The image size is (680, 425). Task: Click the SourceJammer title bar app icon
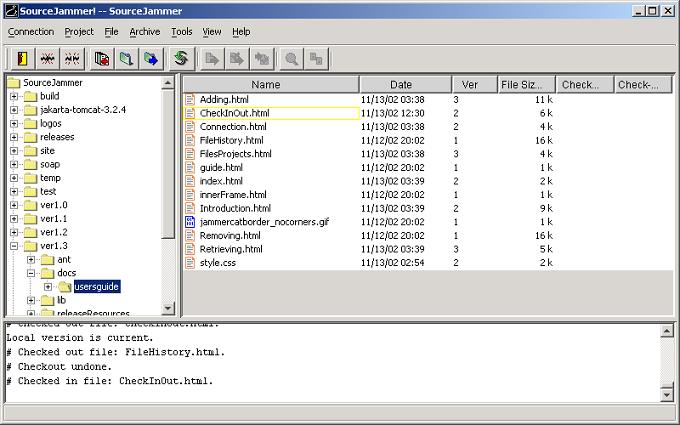coord(11,11)
